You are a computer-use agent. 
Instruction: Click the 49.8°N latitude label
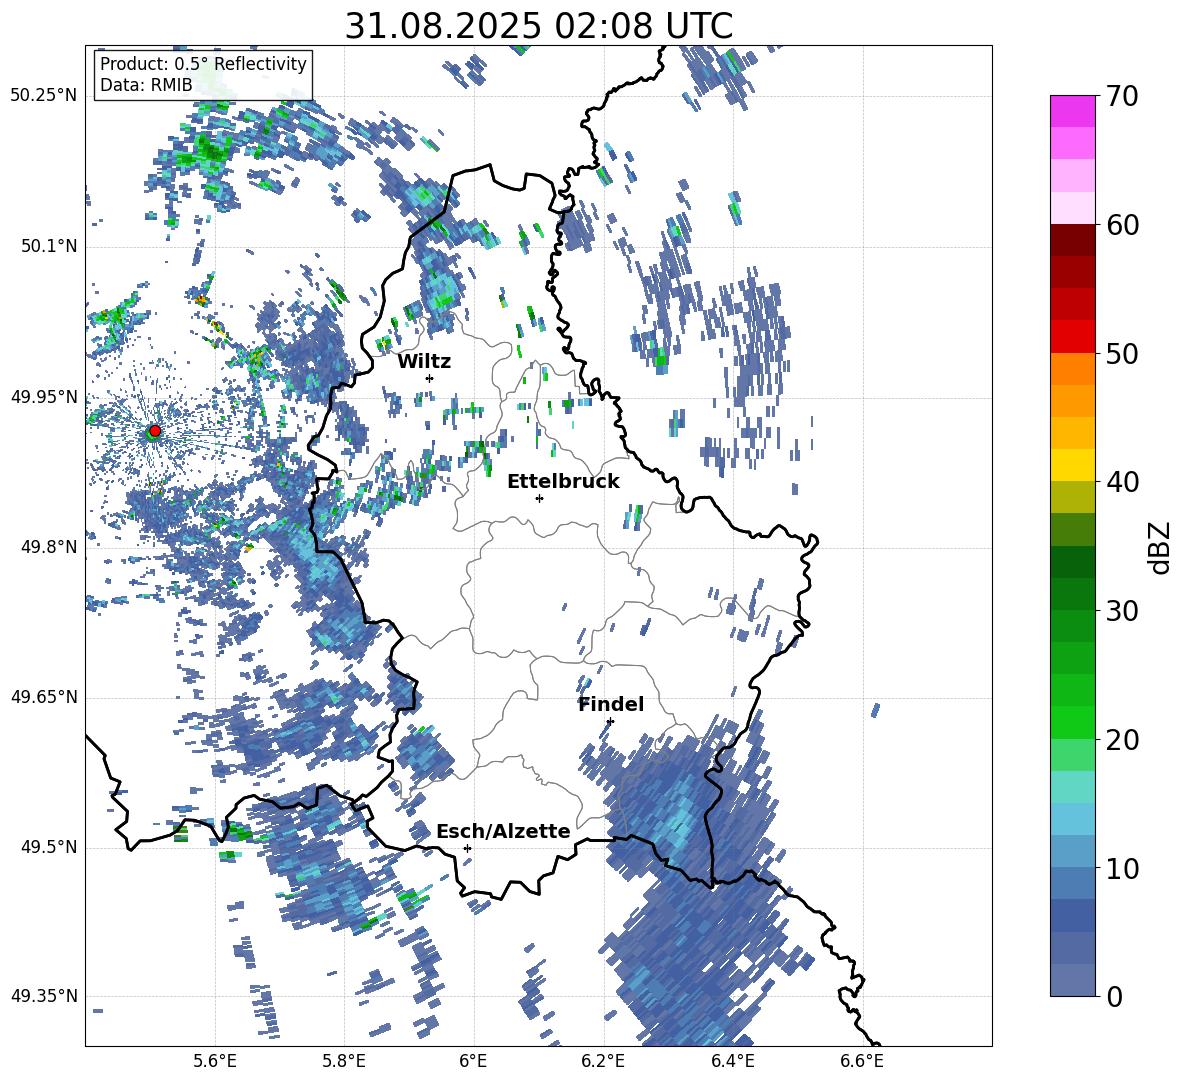pos(49,547)
